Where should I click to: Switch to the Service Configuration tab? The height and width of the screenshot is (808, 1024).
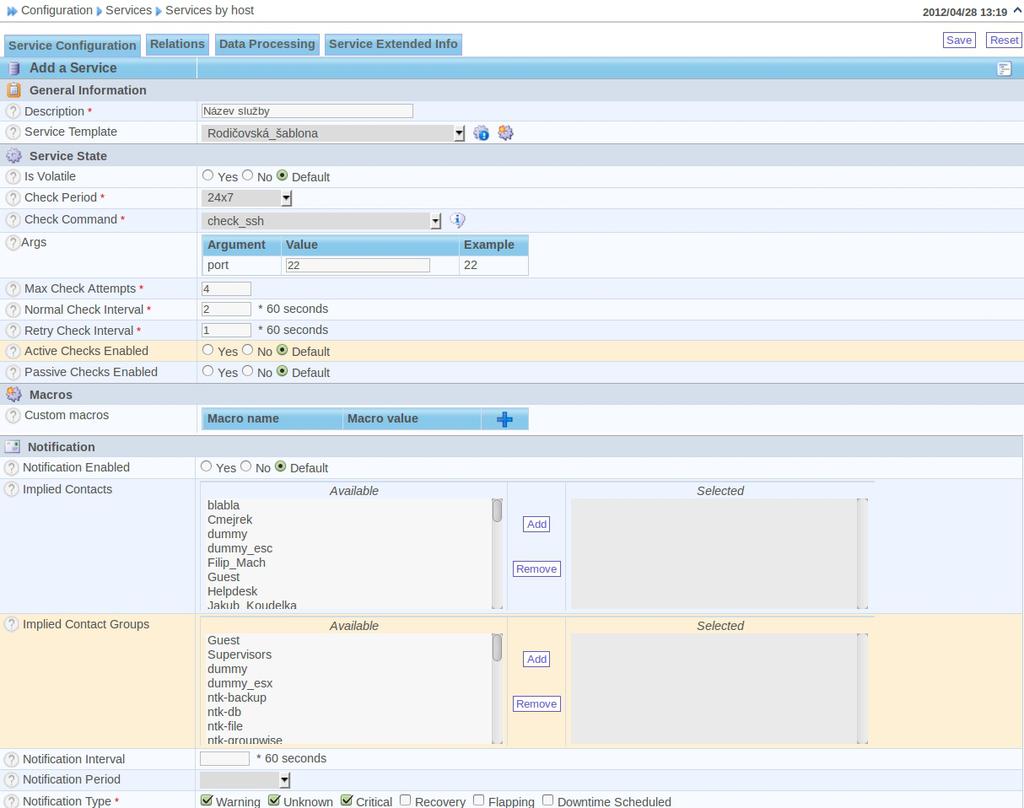coord(72,46)
